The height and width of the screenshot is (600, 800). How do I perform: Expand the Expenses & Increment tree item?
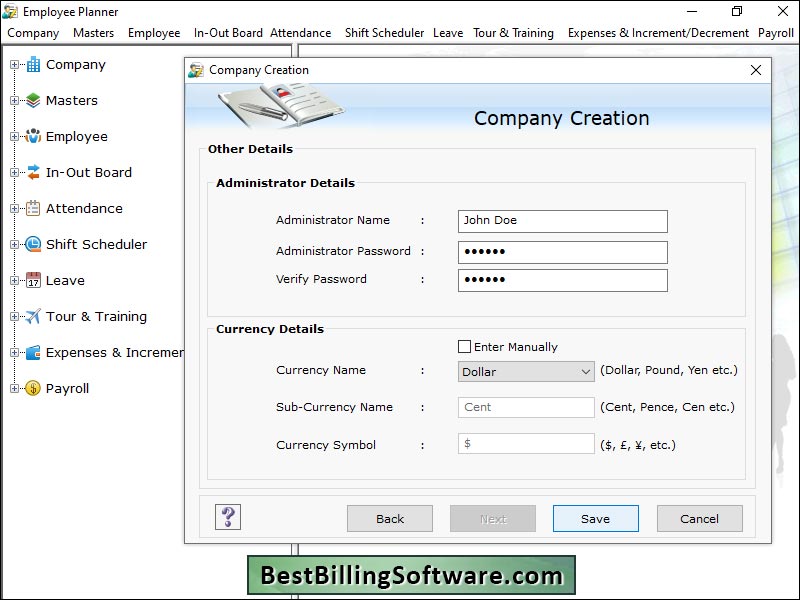(x=12, y=352)
